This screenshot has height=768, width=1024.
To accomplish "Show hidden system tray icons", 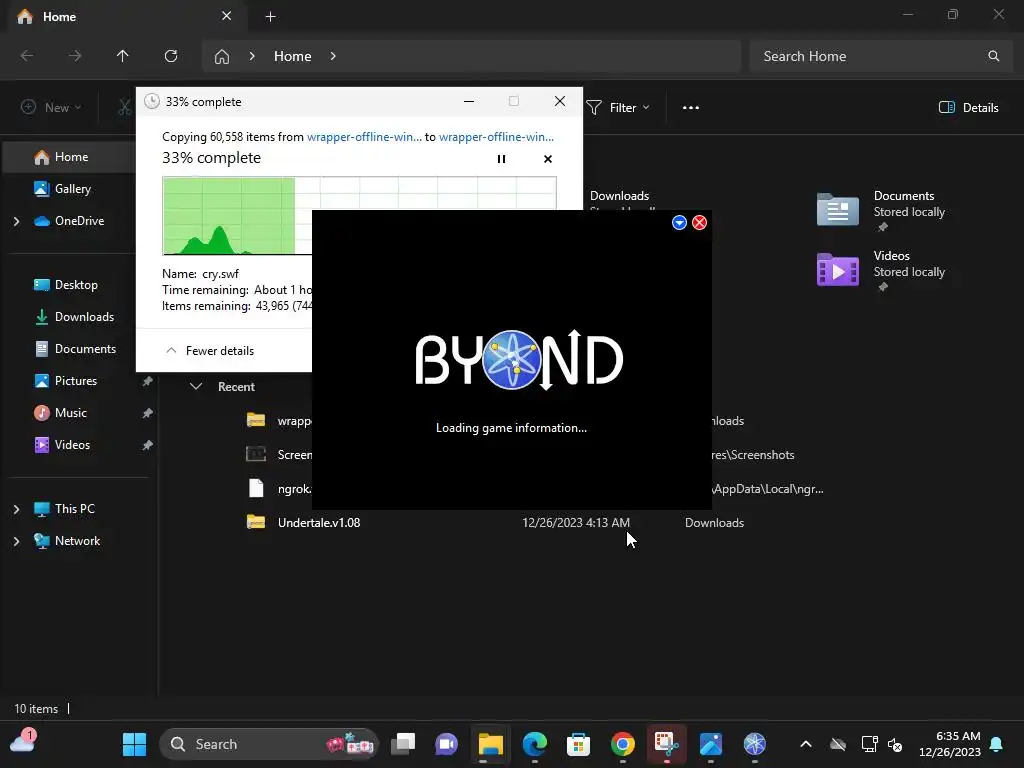I will (806, 744).
